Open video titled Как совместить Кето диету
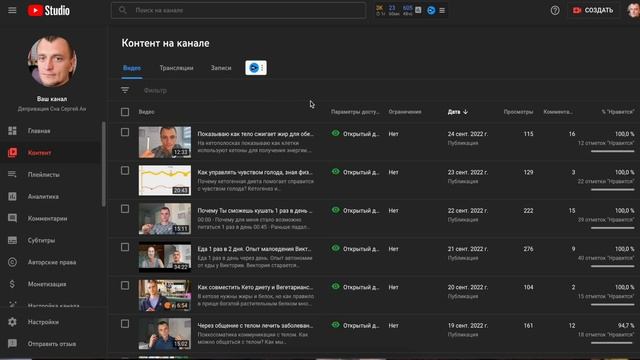 (x=256, y=287)
